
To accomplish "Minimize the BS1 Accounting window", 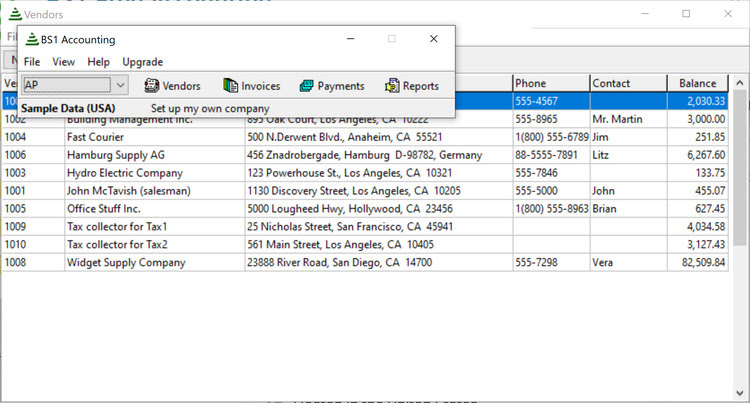I will coord(351,39).
